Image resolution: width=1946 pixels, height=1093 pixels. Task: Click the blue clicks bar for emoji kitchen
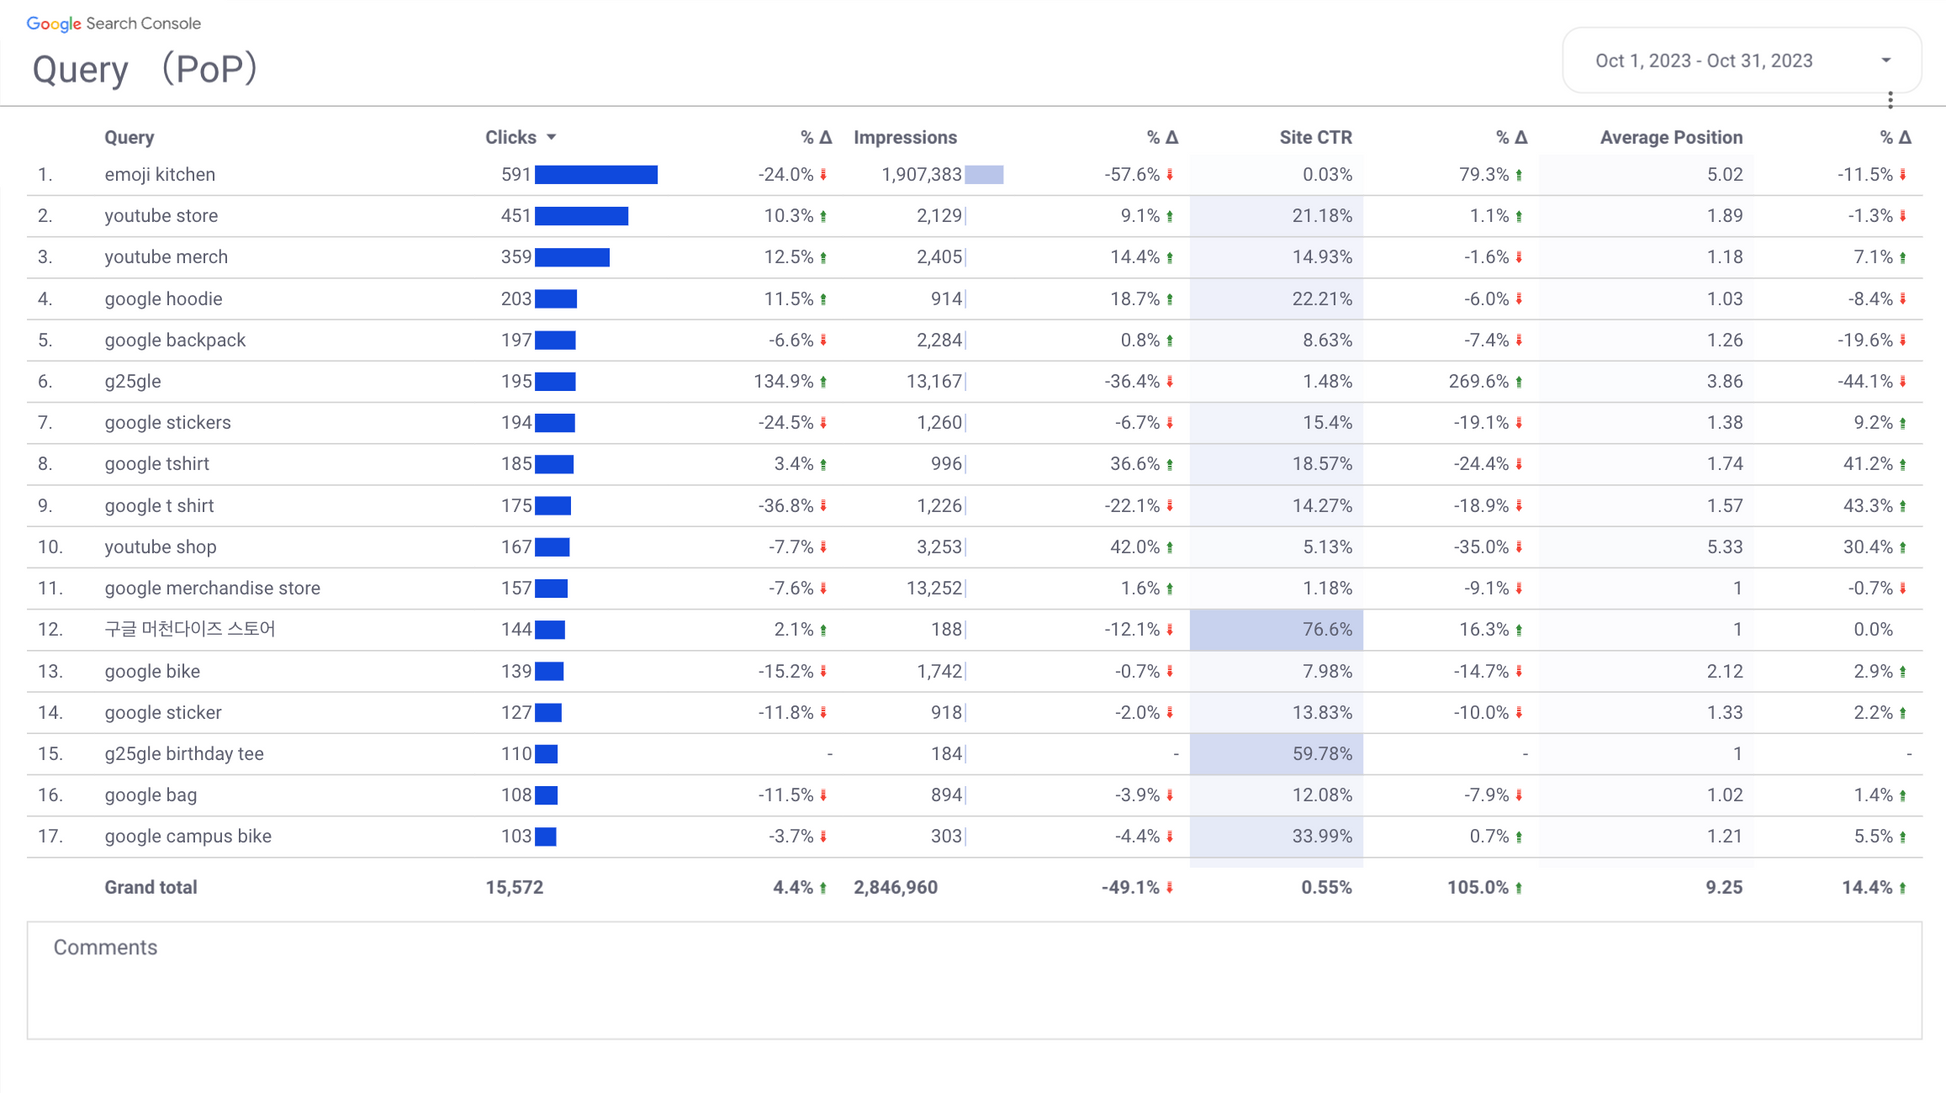(596, 175)
